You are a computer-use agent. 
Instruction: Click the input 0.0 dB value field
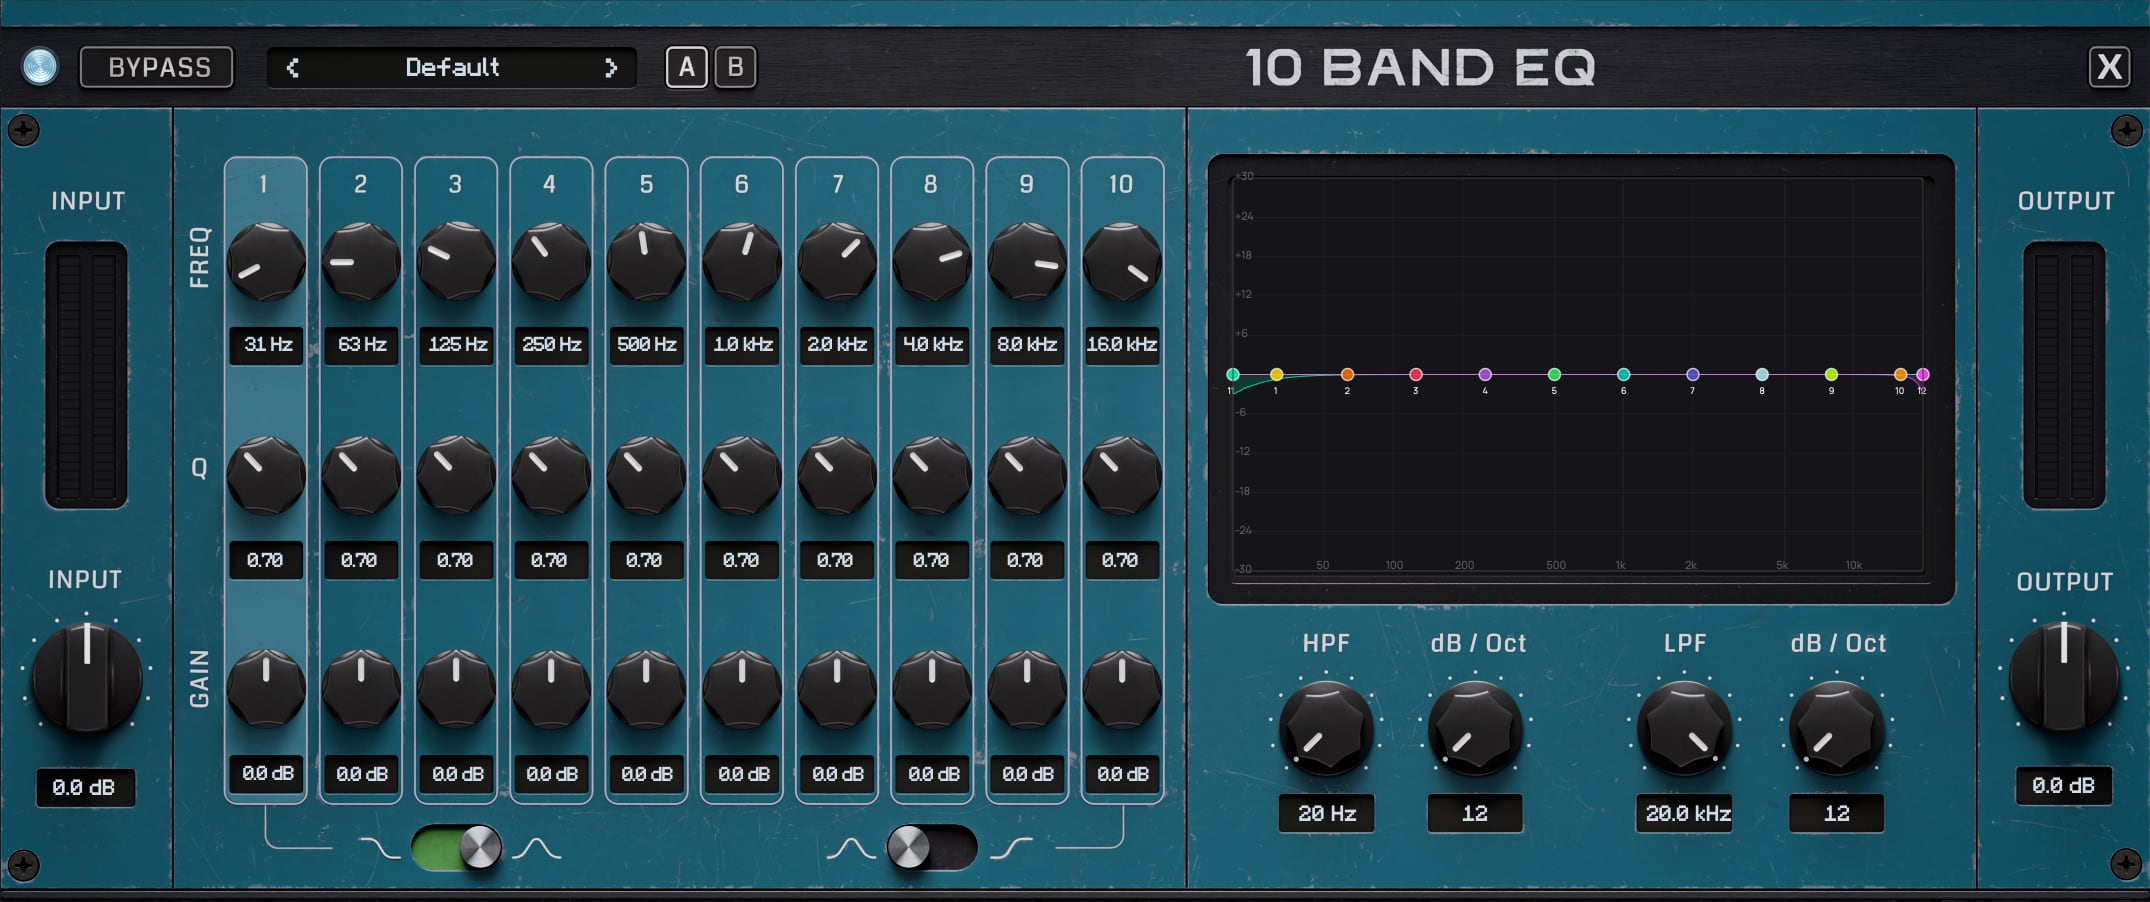[x=85, y=787]
